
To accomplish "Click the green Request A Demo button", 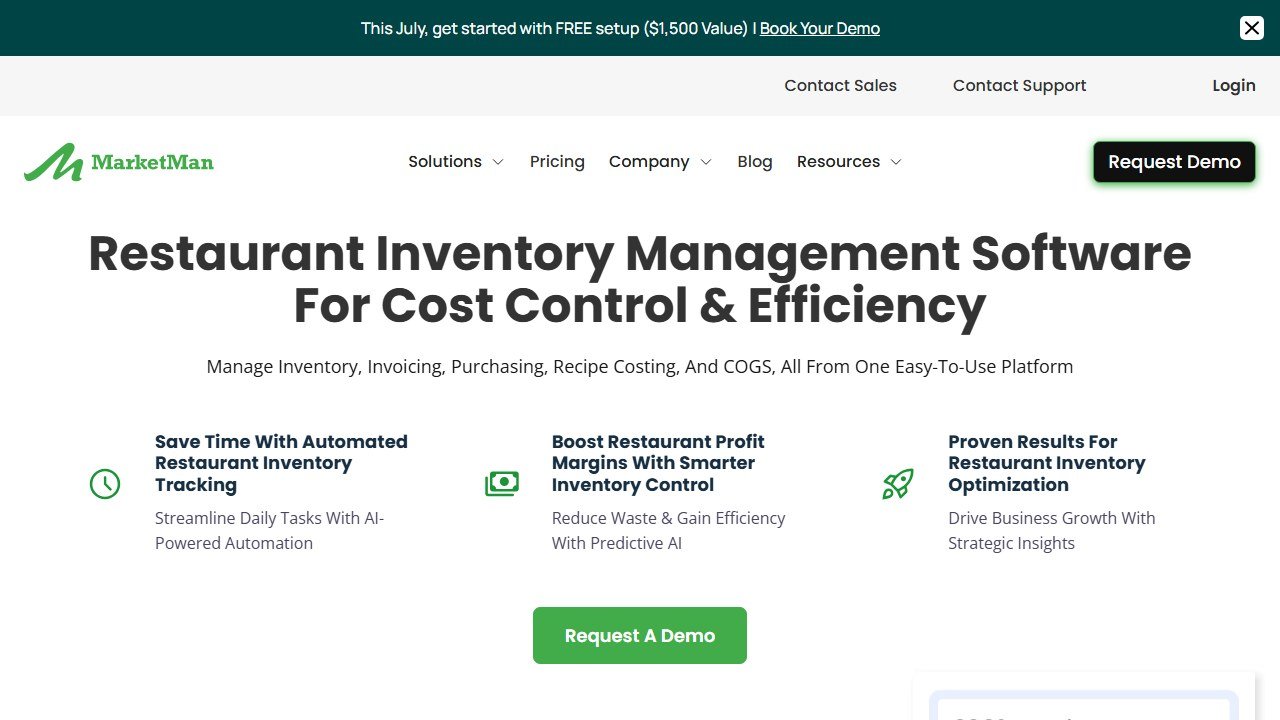I will point(640,635).
